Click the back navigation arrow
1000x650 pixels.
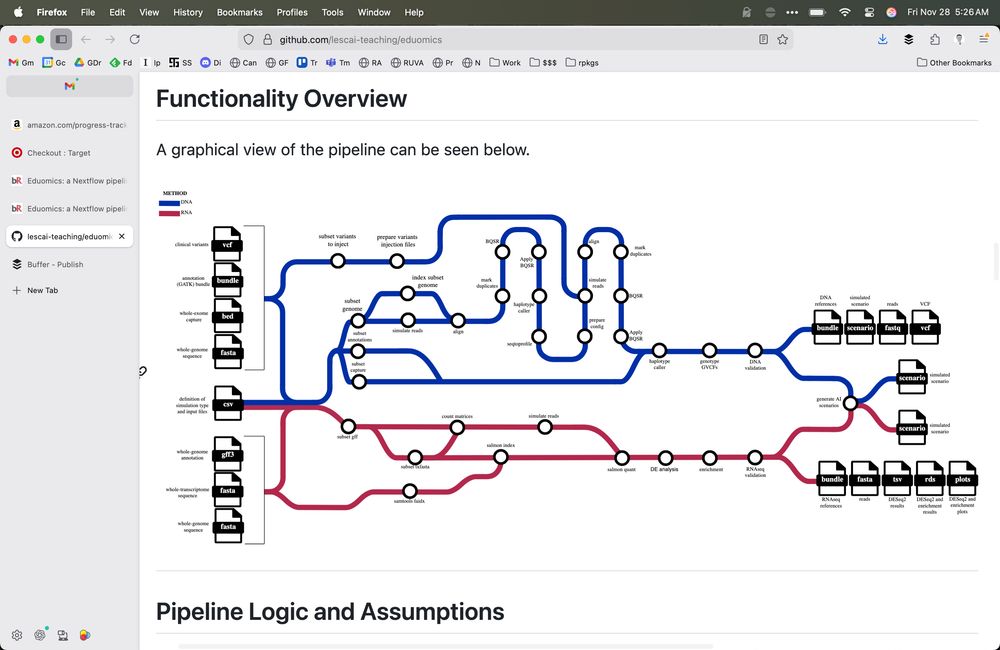pos(85,40)
